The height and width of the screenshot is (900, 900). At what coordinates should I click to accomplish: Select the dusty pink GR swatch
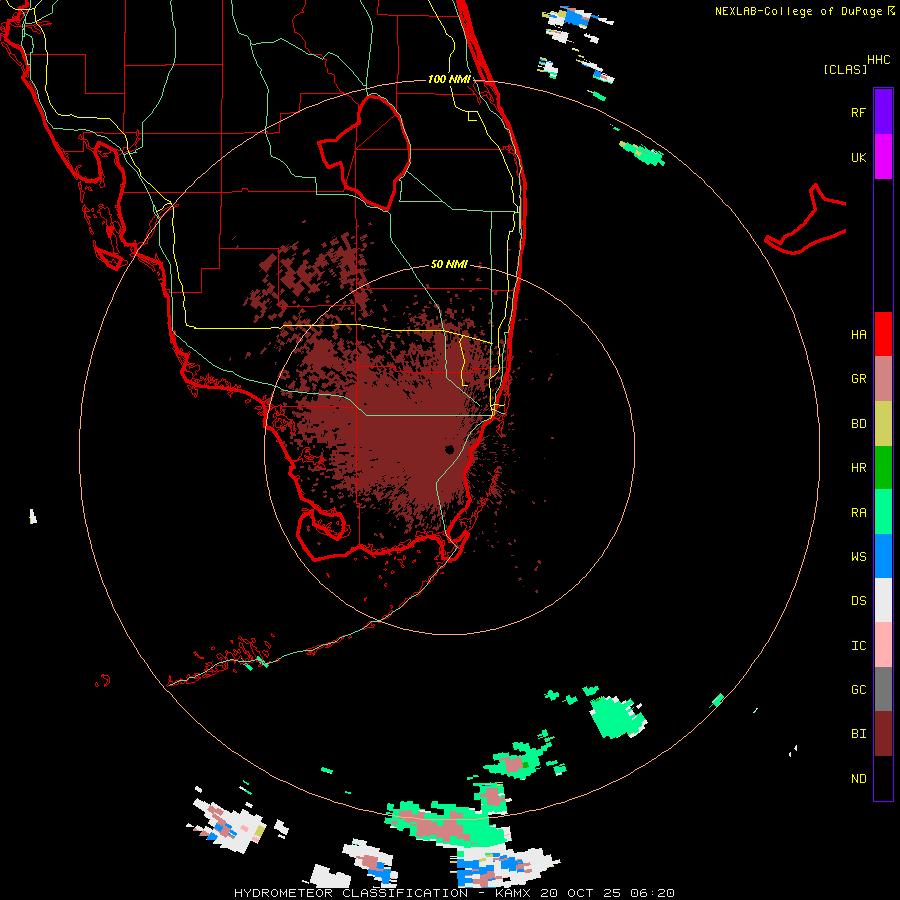(x=883, y=379)
